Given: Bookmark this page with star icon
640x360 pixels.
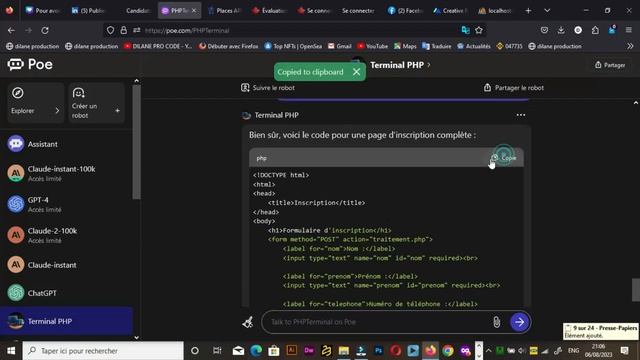Looking at the screenshot, I should [479, 30].
